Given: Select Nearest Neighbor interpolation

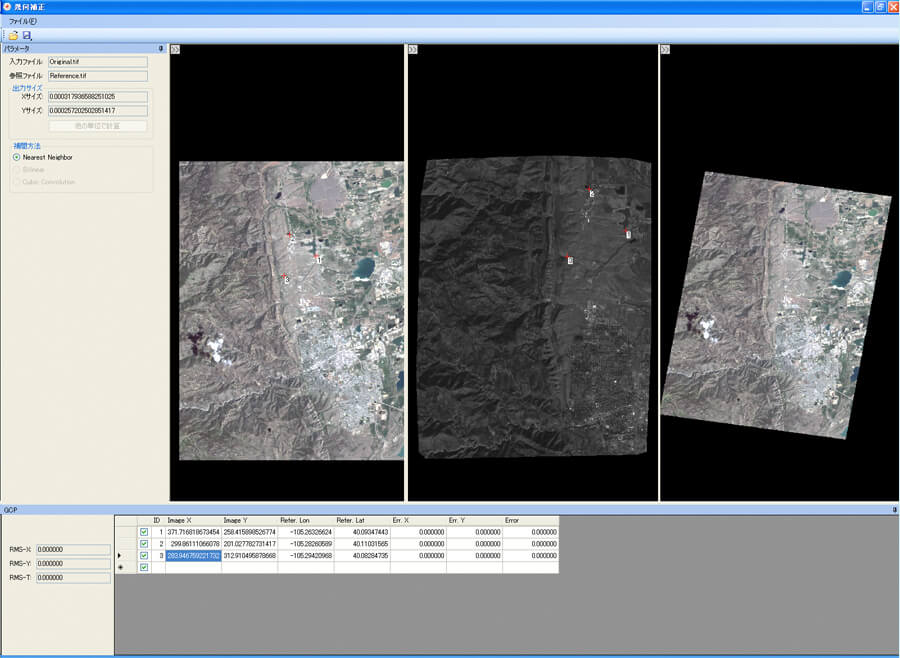Looking at the screenshot, I should 43,157.
